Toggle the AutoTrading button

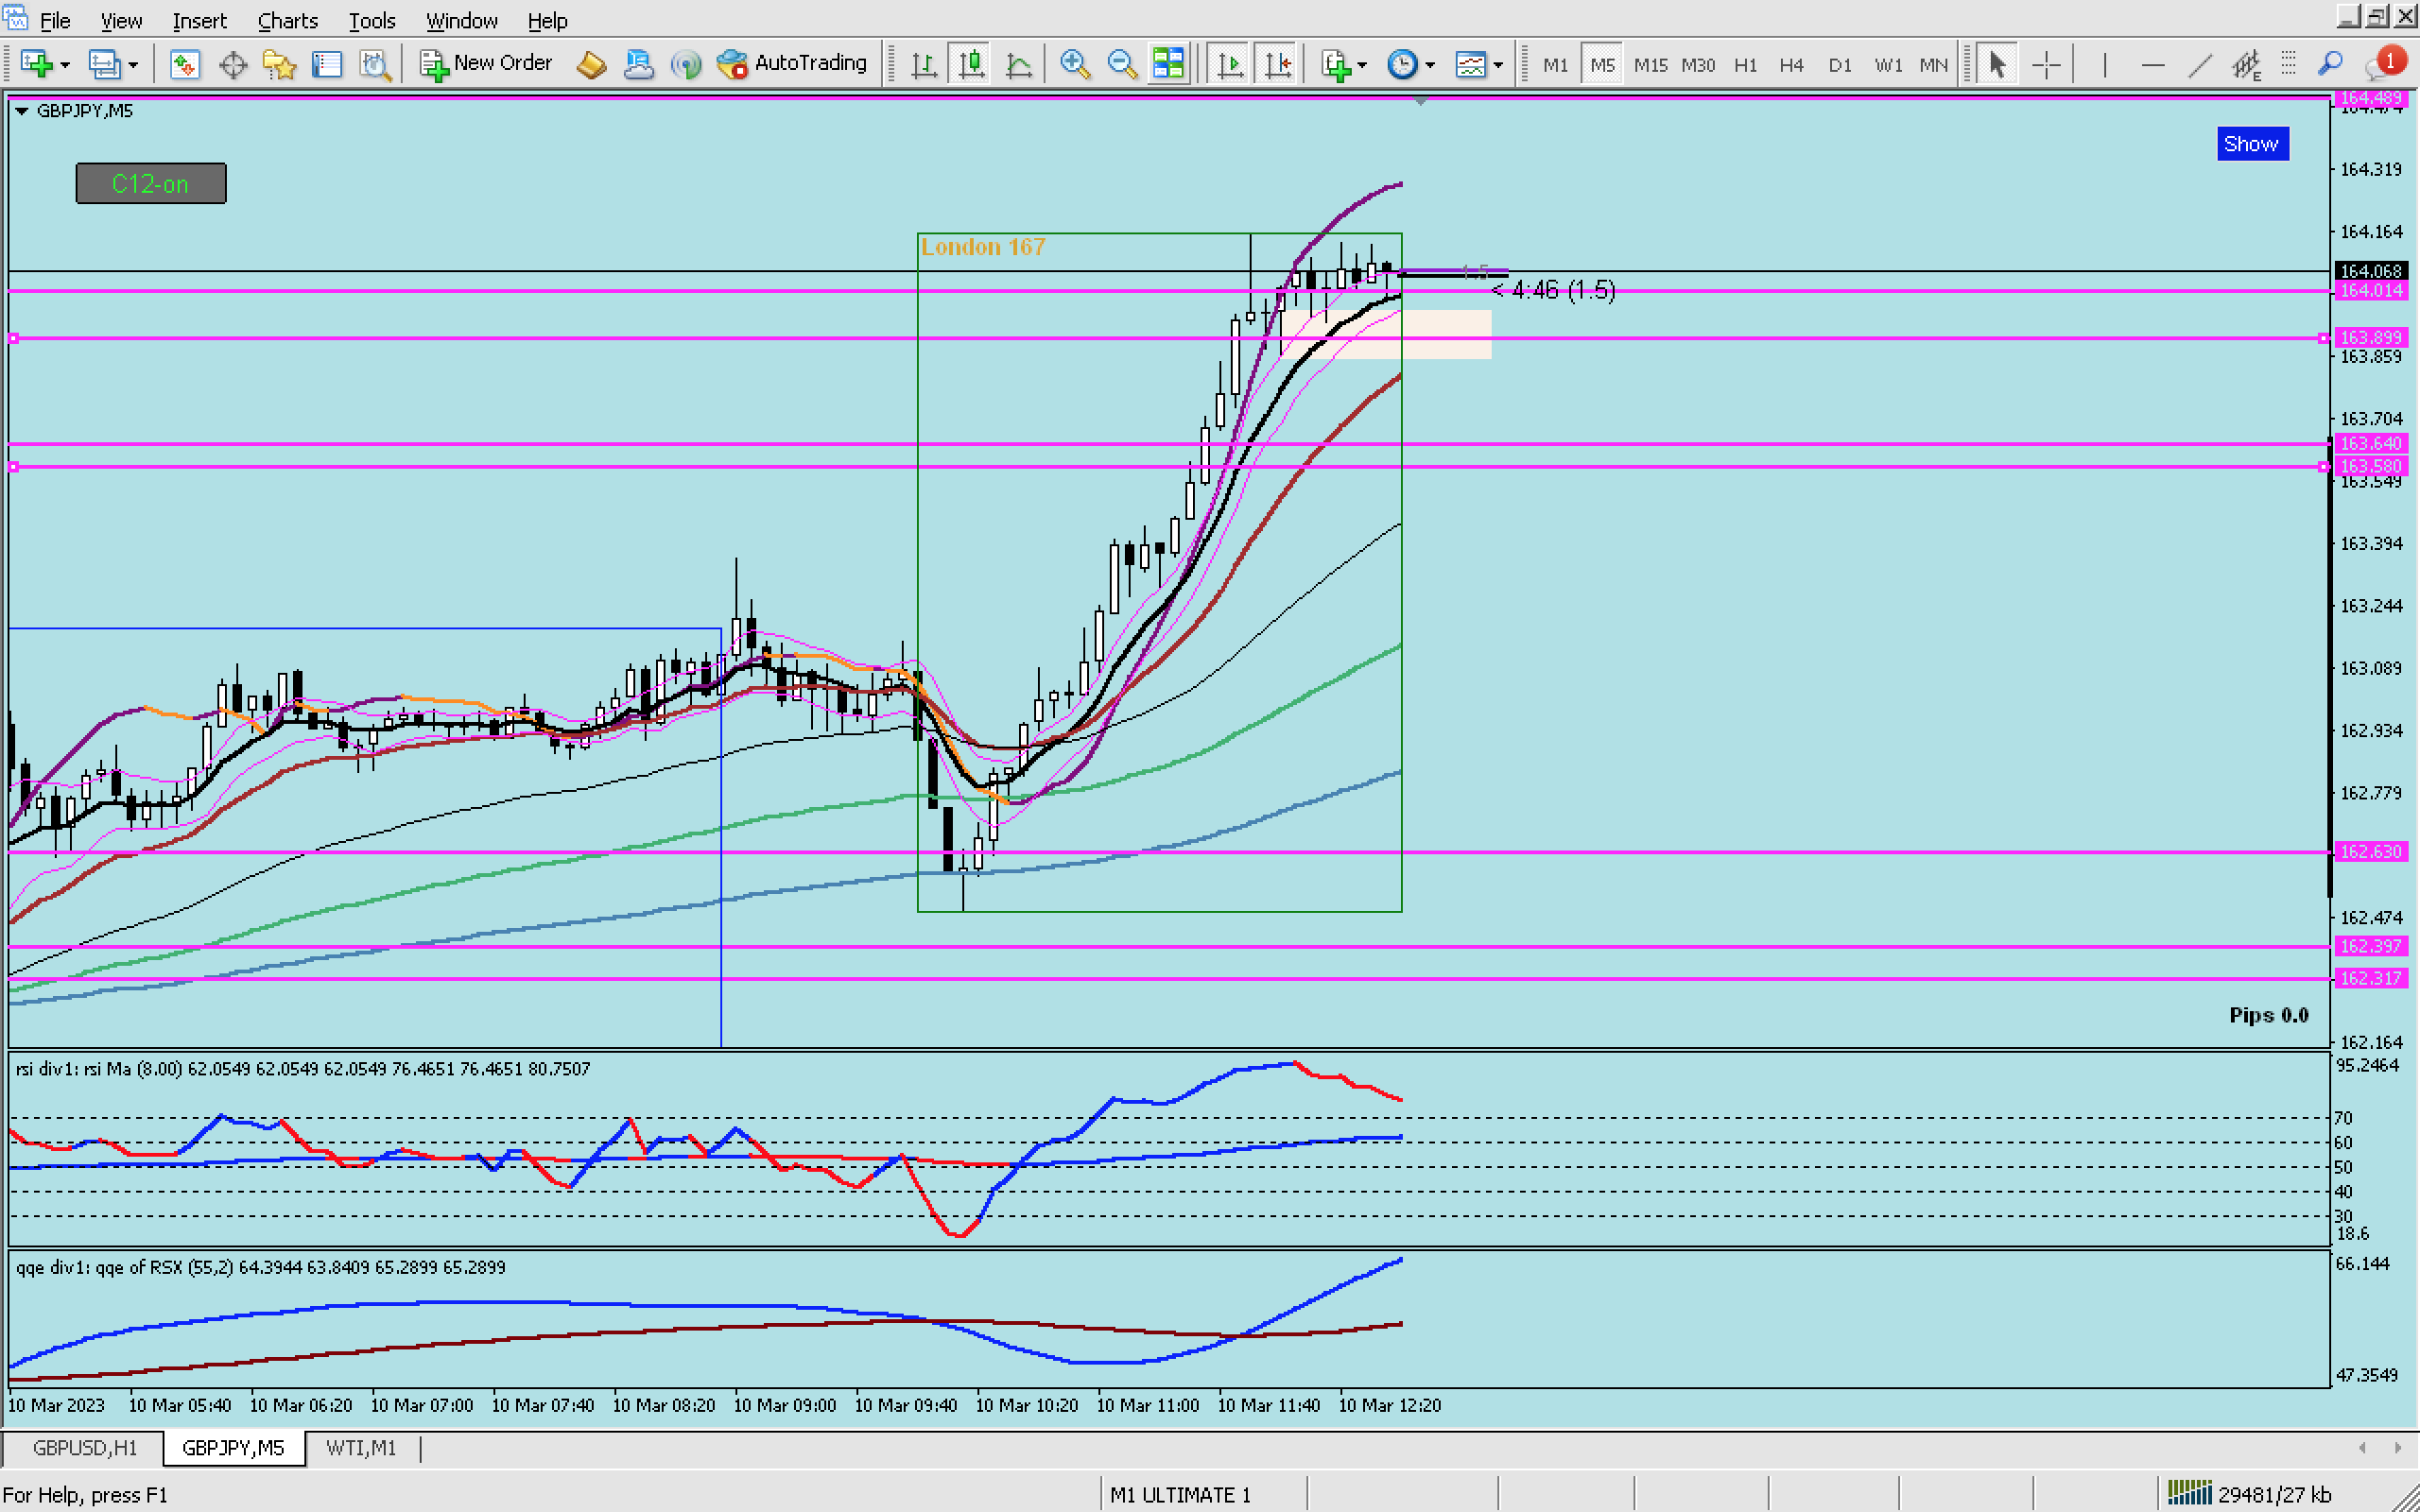pyautogui.click(x=792, y=64)
